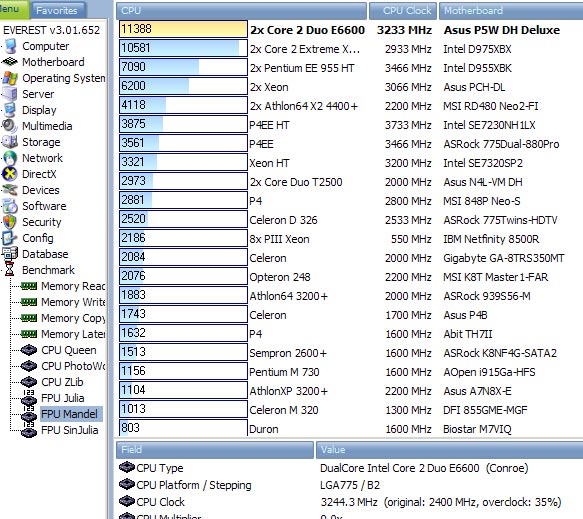
Task: Click the Motherboard chip icon
Action: tap(10, 62)
